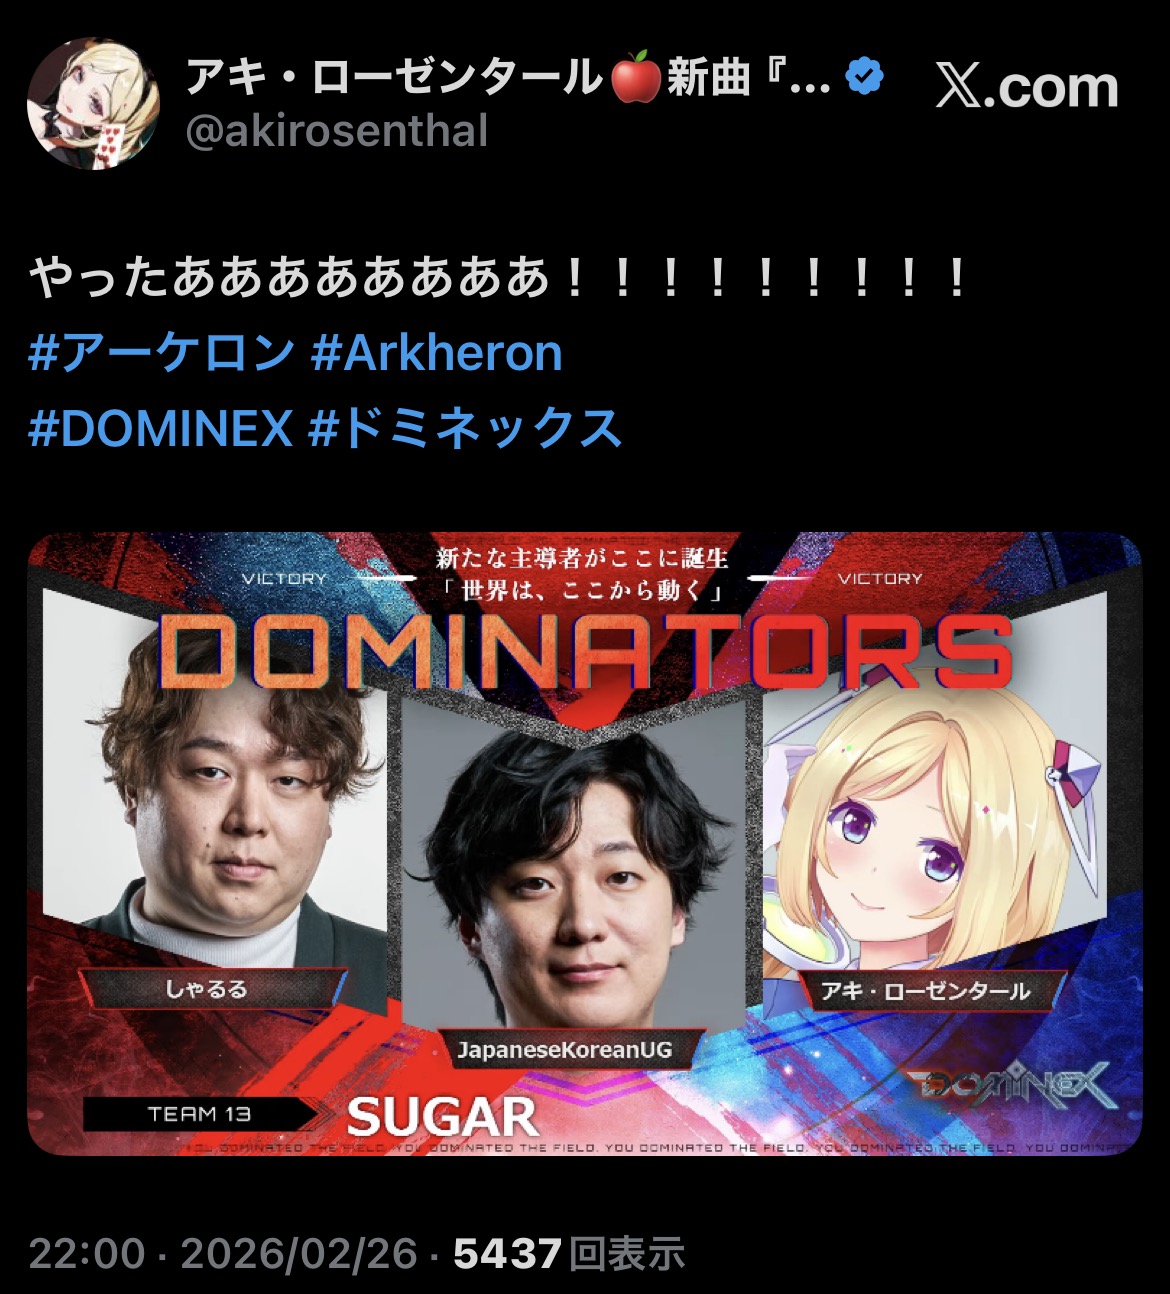Click the SUGAR team name

[443, 1117]
